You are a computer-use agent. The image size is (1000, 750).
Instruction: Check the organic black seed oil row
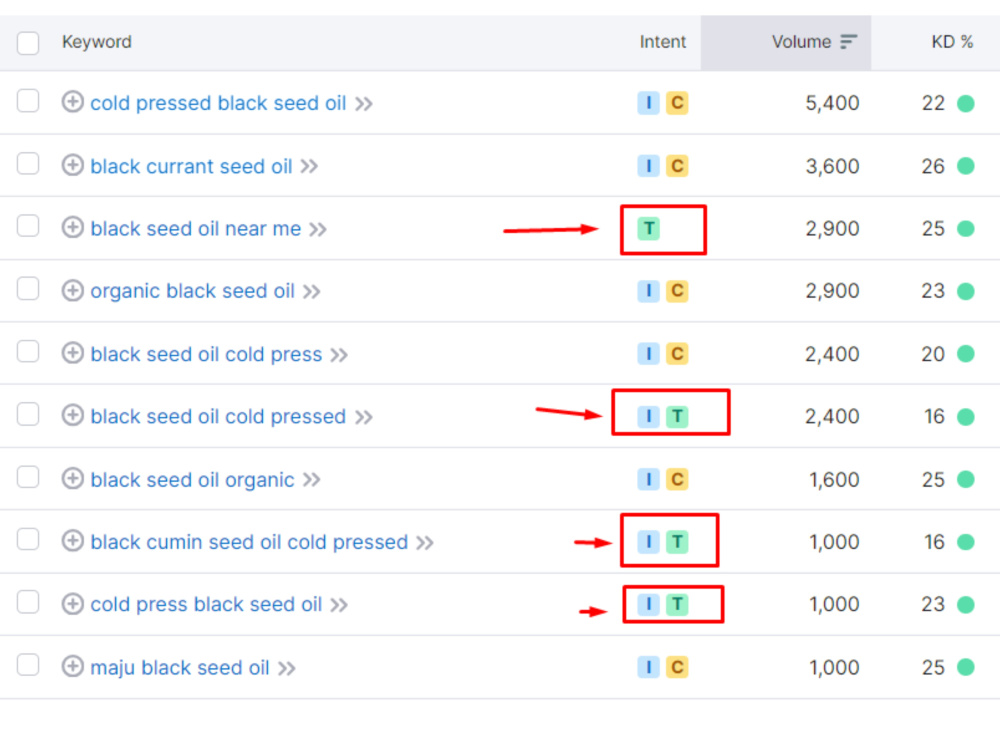(28, 289)
